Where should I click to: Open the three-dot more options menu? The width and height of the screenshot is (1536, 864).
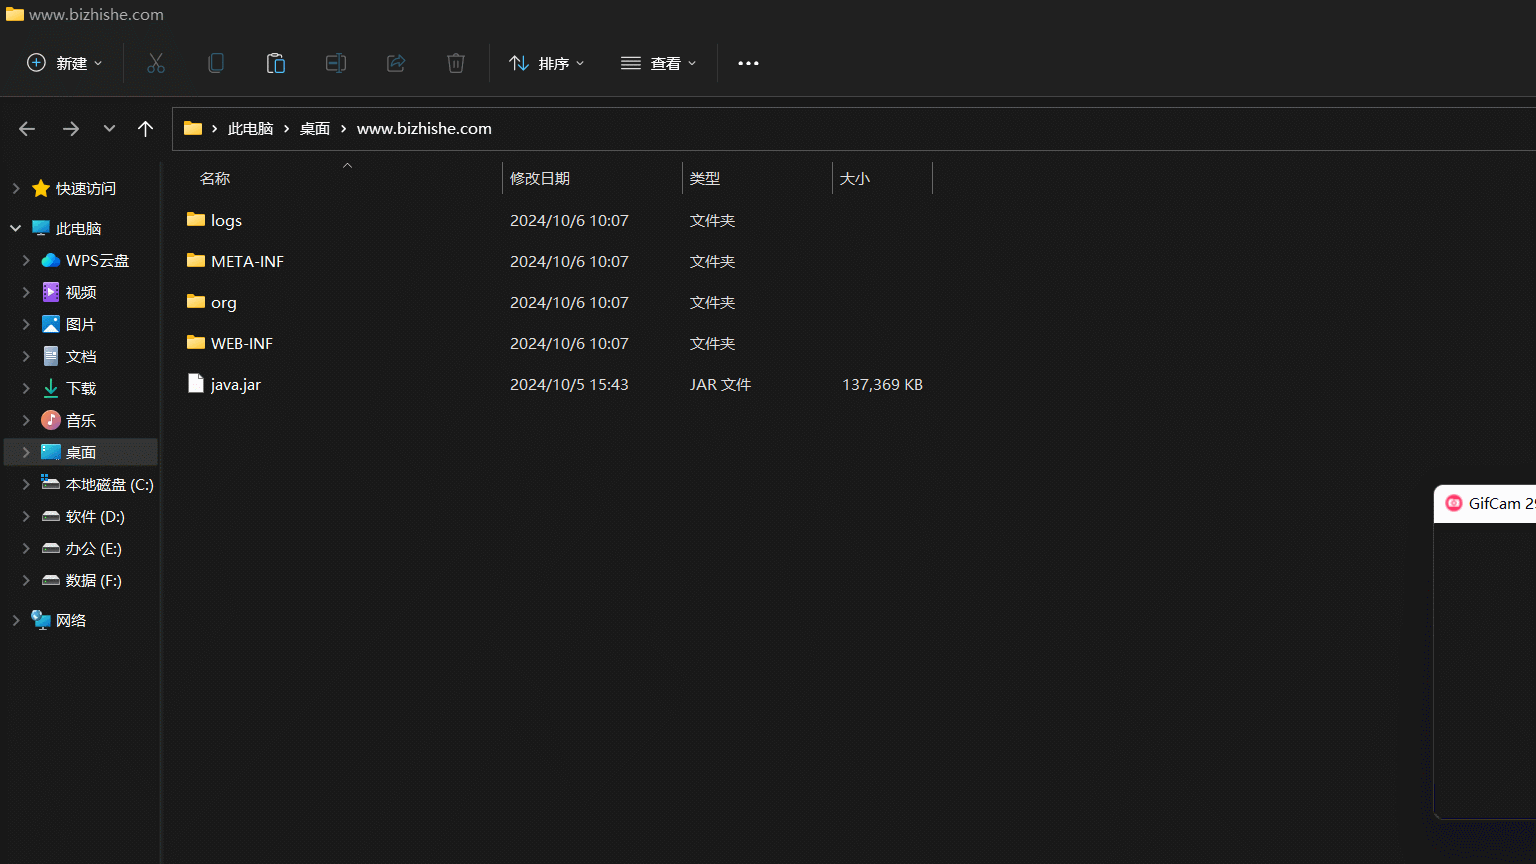click(x=748, y=63)
